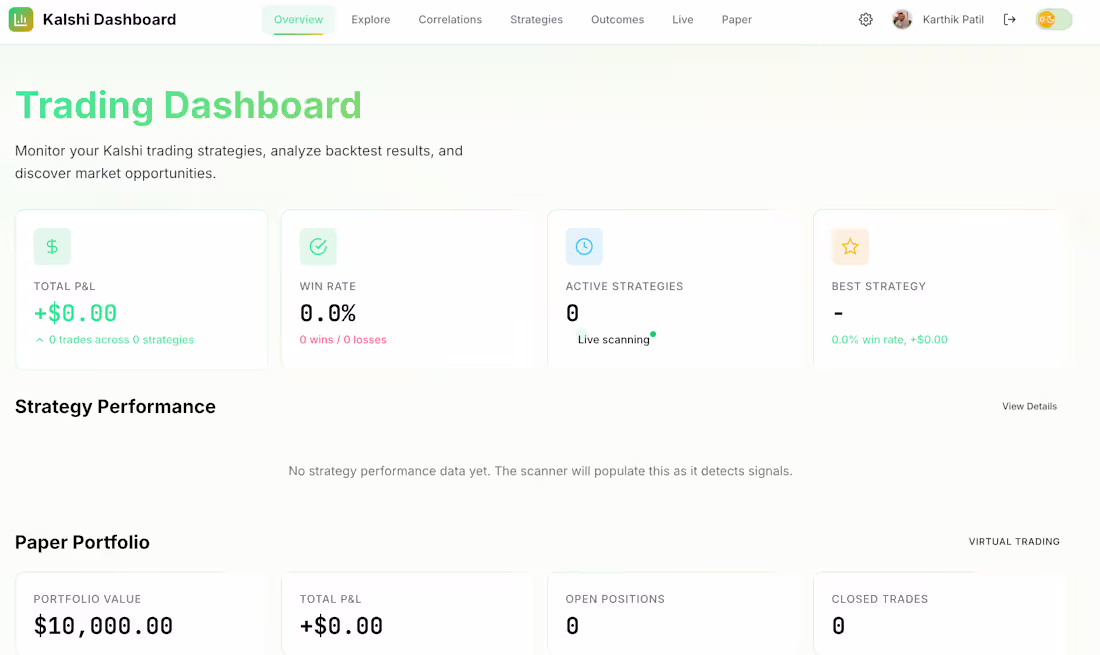Click the View Details link
This screenshot has width=1100, height=655.
[1029, 406]
